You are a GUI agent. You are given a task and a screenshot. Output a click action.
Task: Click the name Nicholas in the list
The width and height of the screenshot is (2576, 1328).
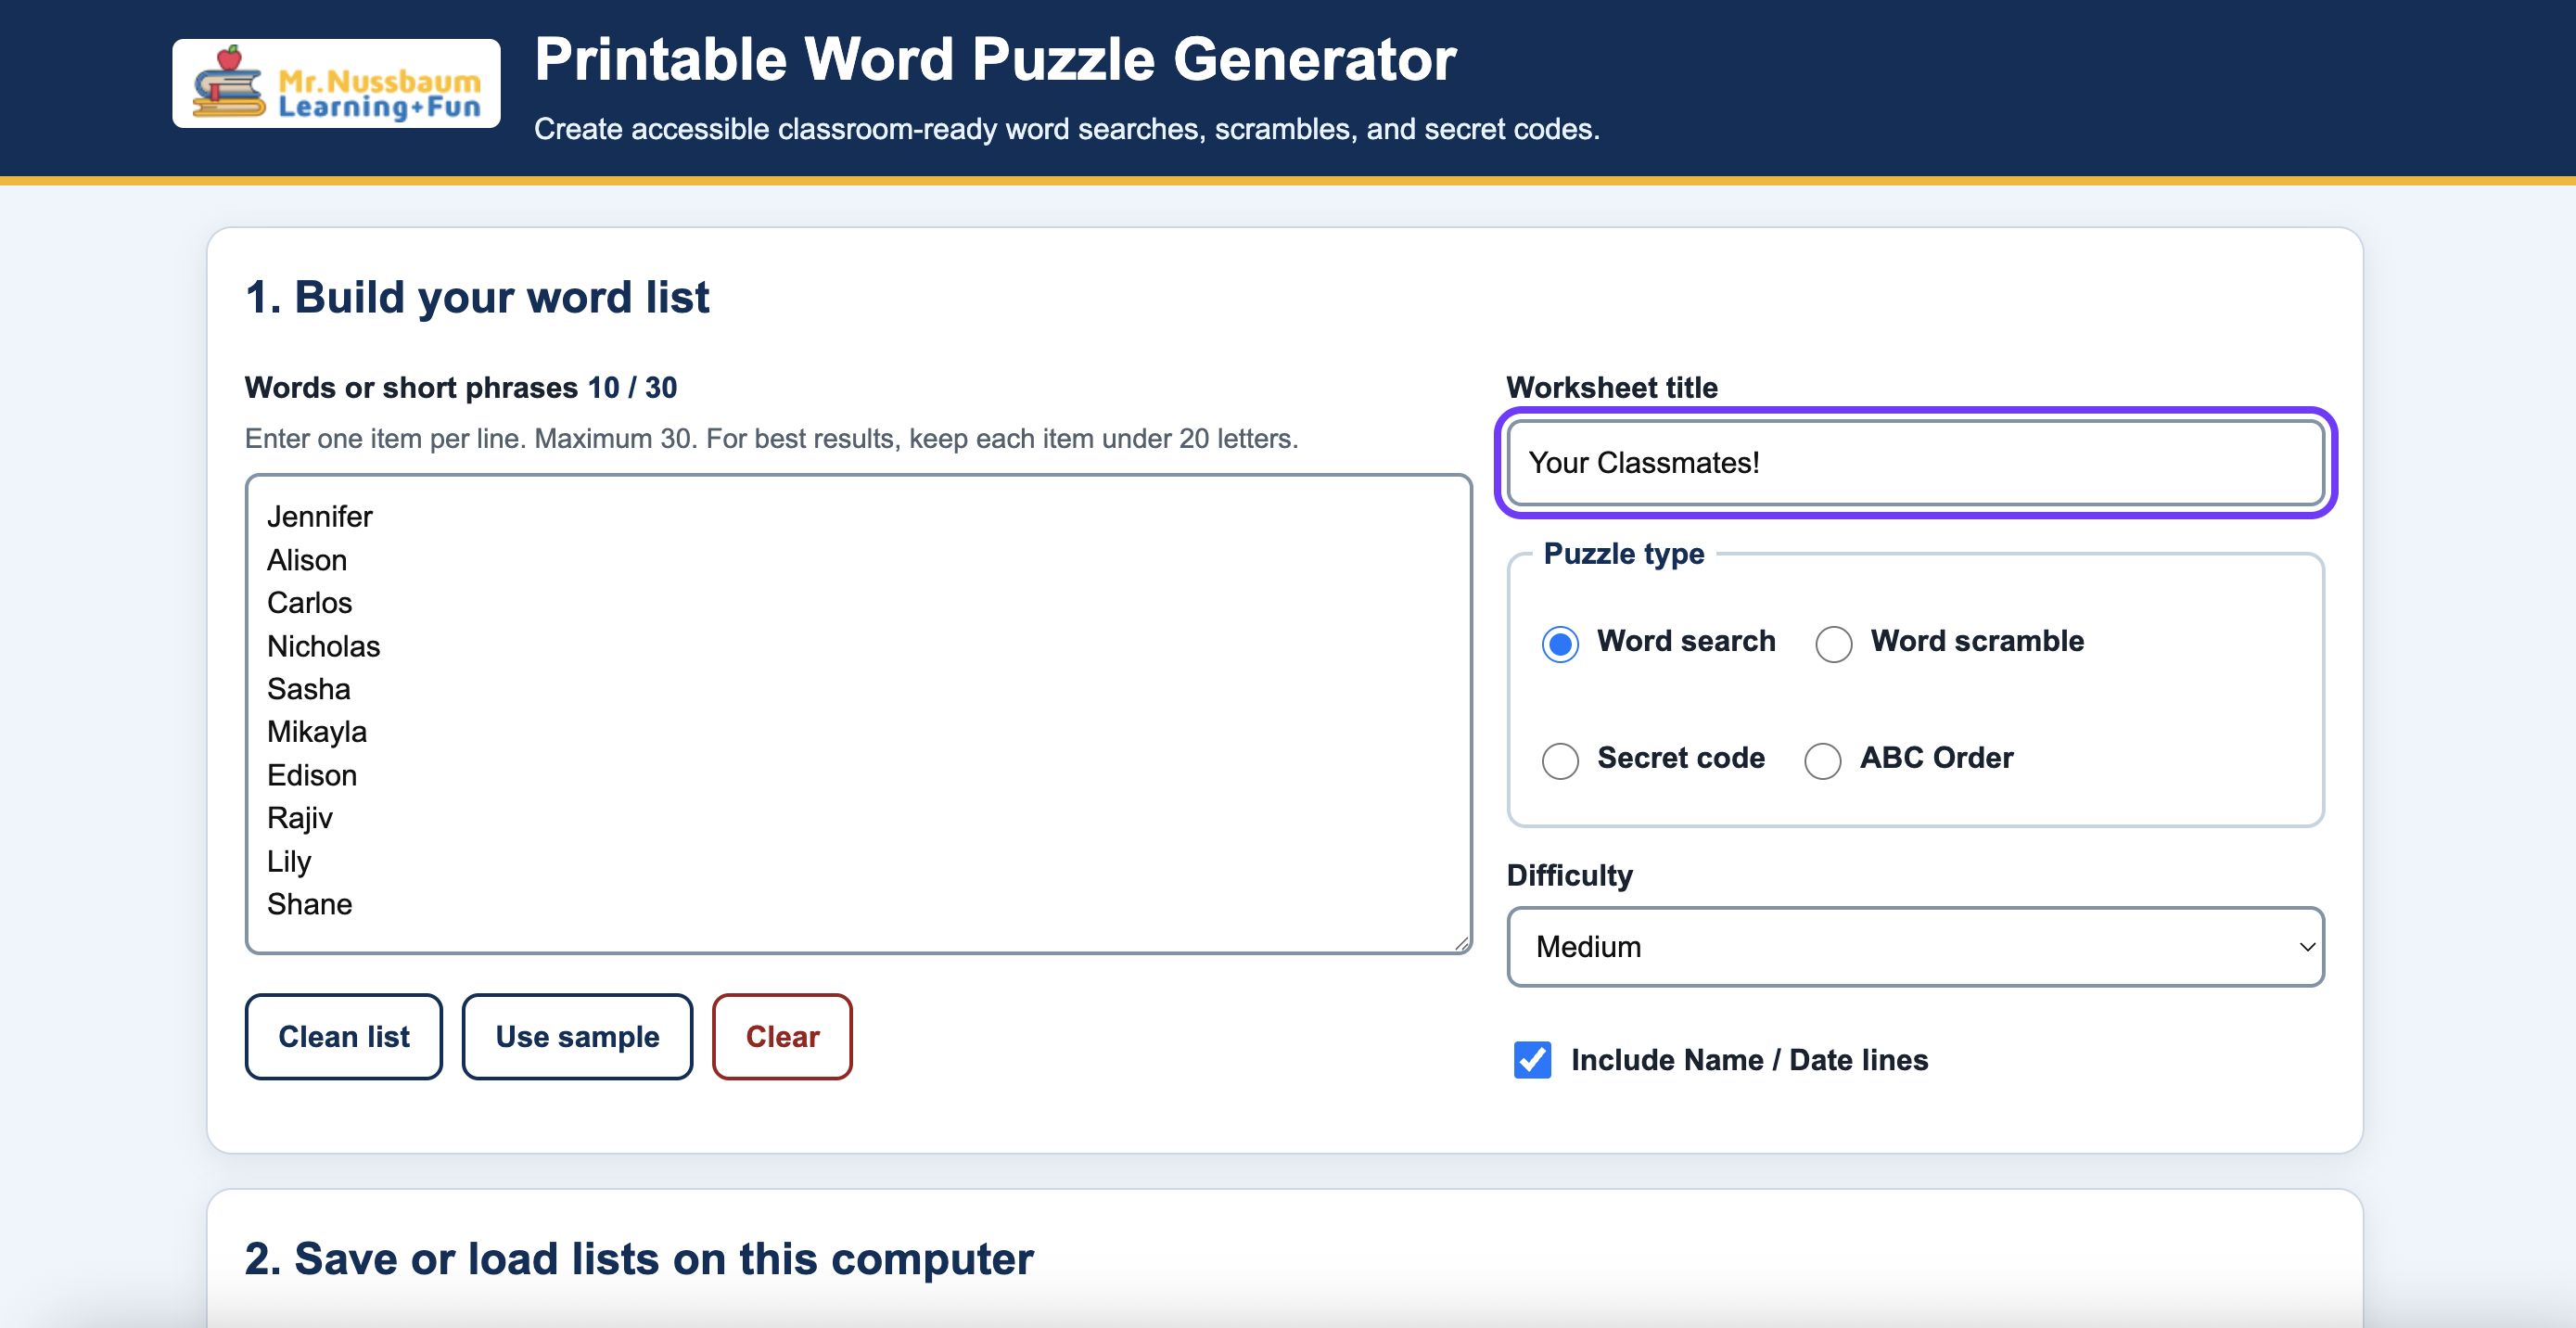pyautogui.click(x=323, y=646)
